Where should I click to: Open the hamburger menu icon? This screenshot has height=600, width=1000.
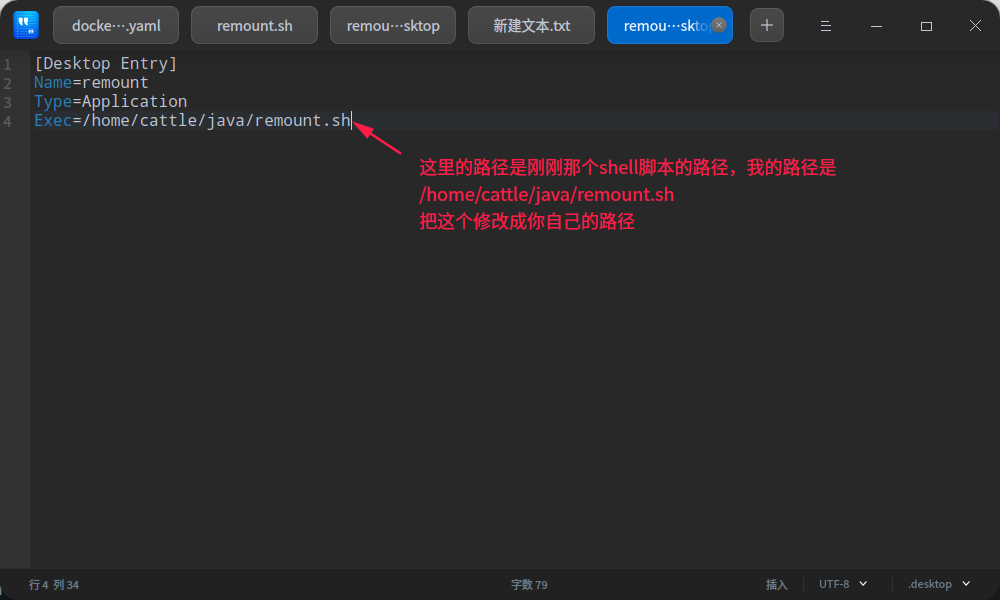click(x=826, y=25)
